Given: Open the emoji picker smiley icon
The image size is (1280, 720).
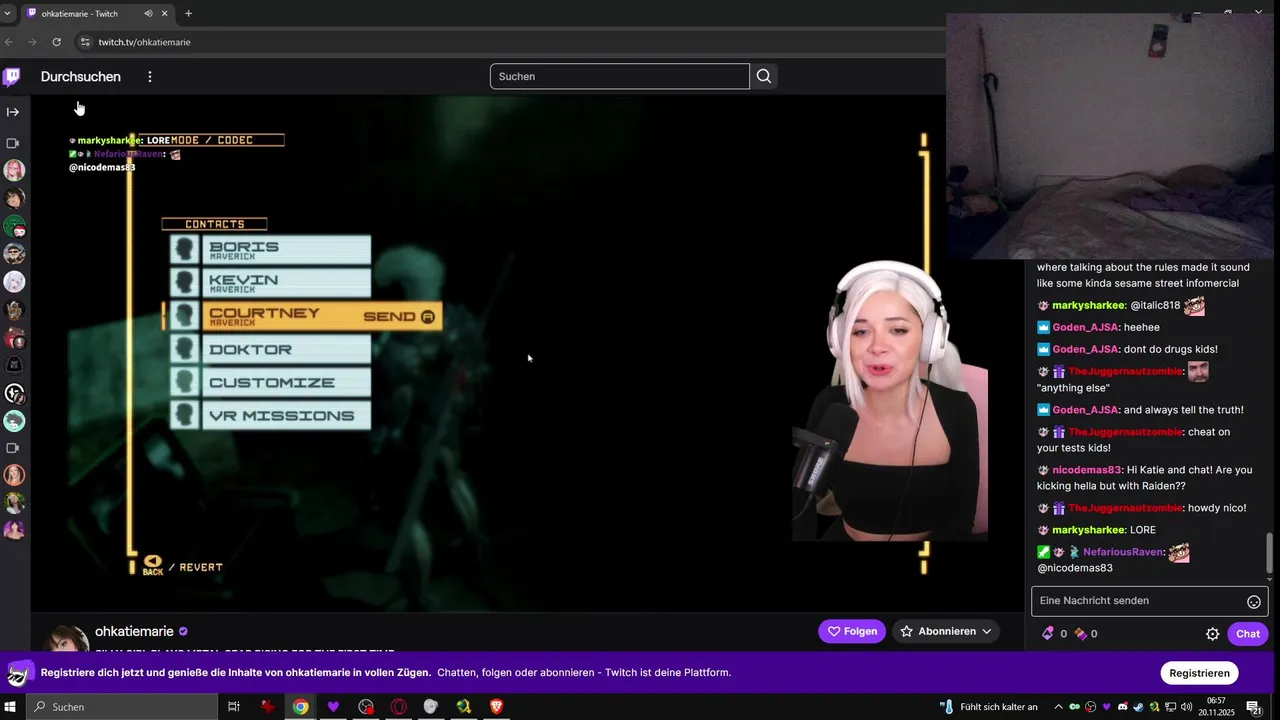Looking at the screenshot, I should (1254, 601).
